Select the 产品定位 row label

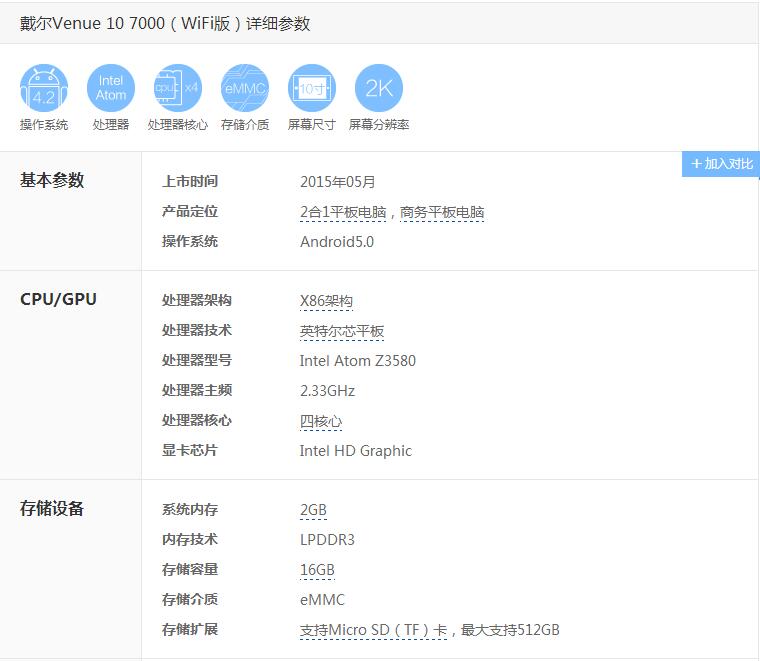coord(190,211)
